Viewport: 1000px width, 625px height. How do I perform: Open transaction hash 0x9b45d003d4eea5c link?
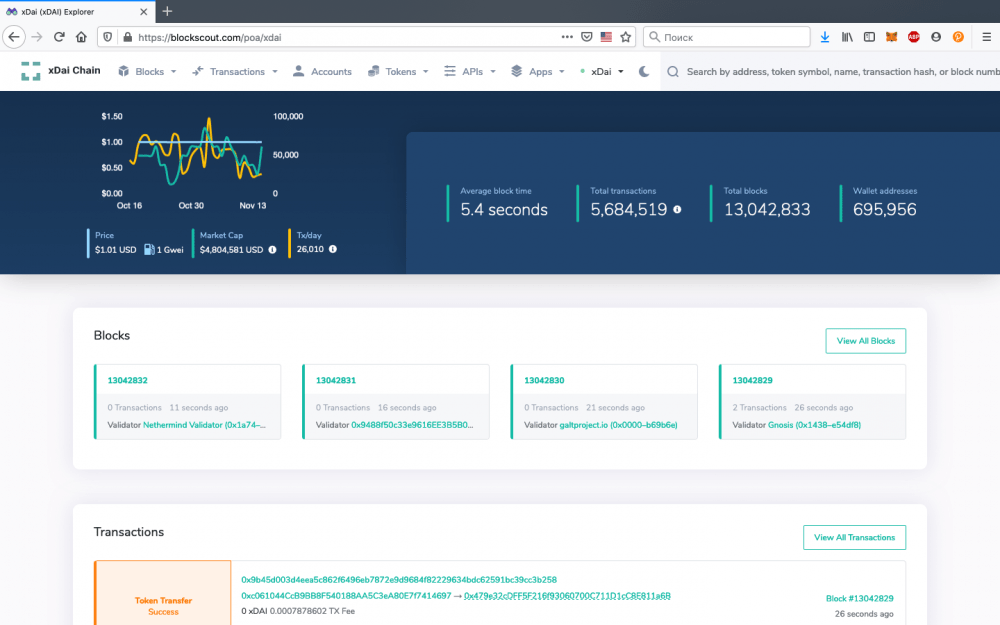[399, 580]
